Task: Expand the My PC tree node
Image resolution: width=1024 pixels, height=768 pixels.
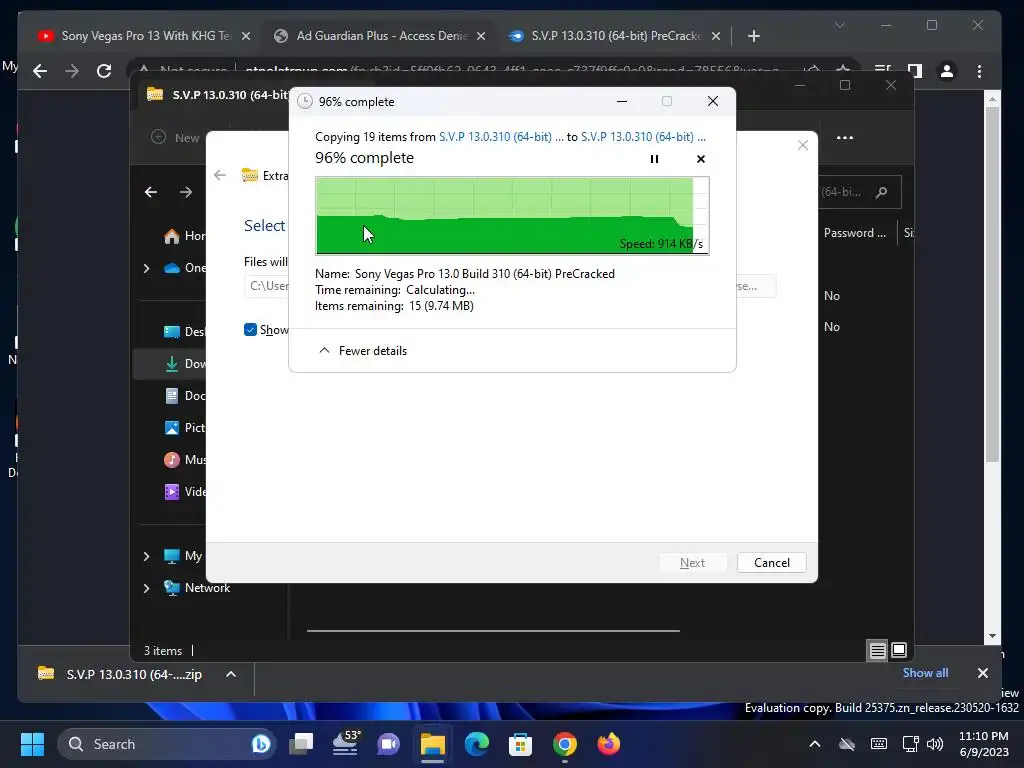Action: click(x=146, y=556)
